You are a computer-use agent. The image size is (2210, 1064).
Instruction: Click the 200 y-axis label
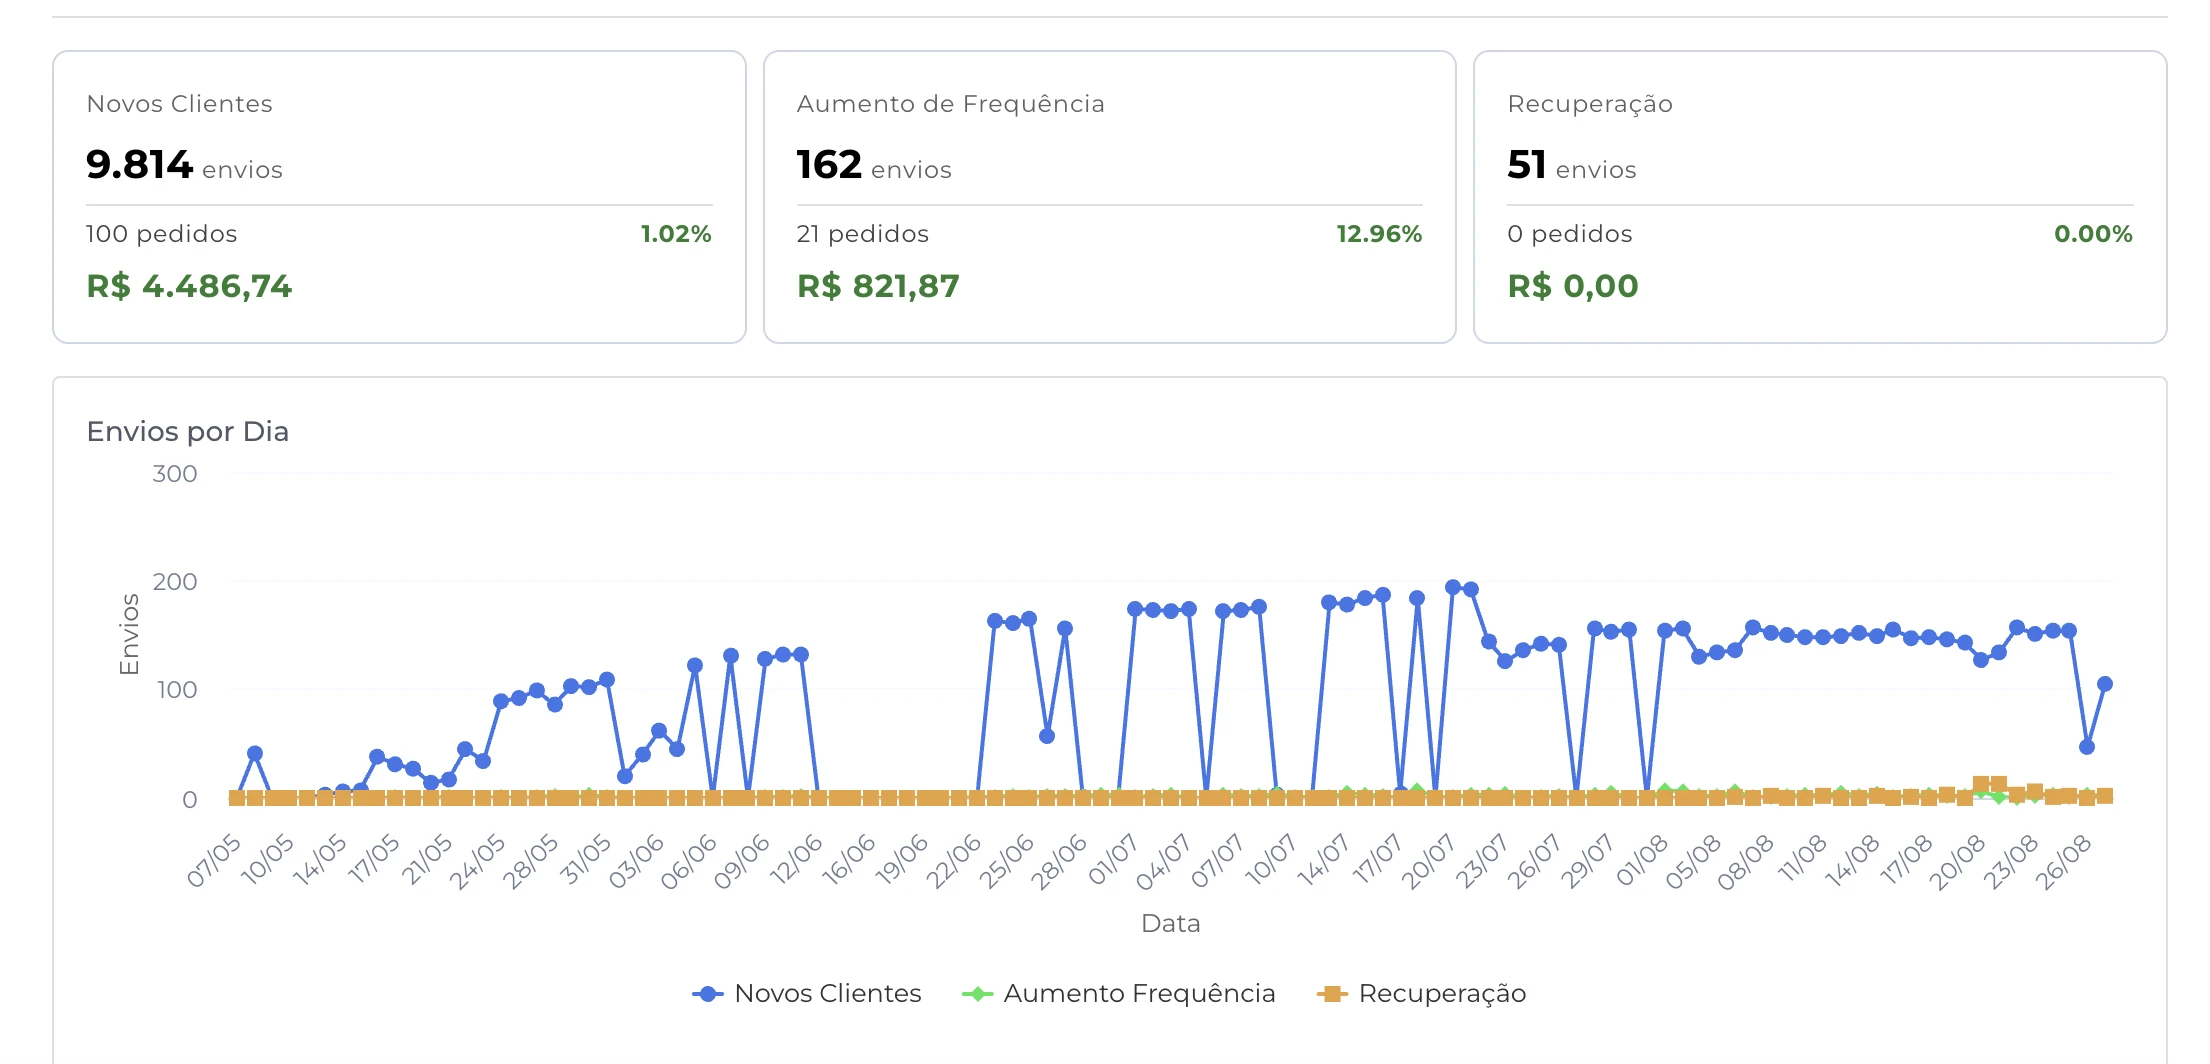[175, 582]
